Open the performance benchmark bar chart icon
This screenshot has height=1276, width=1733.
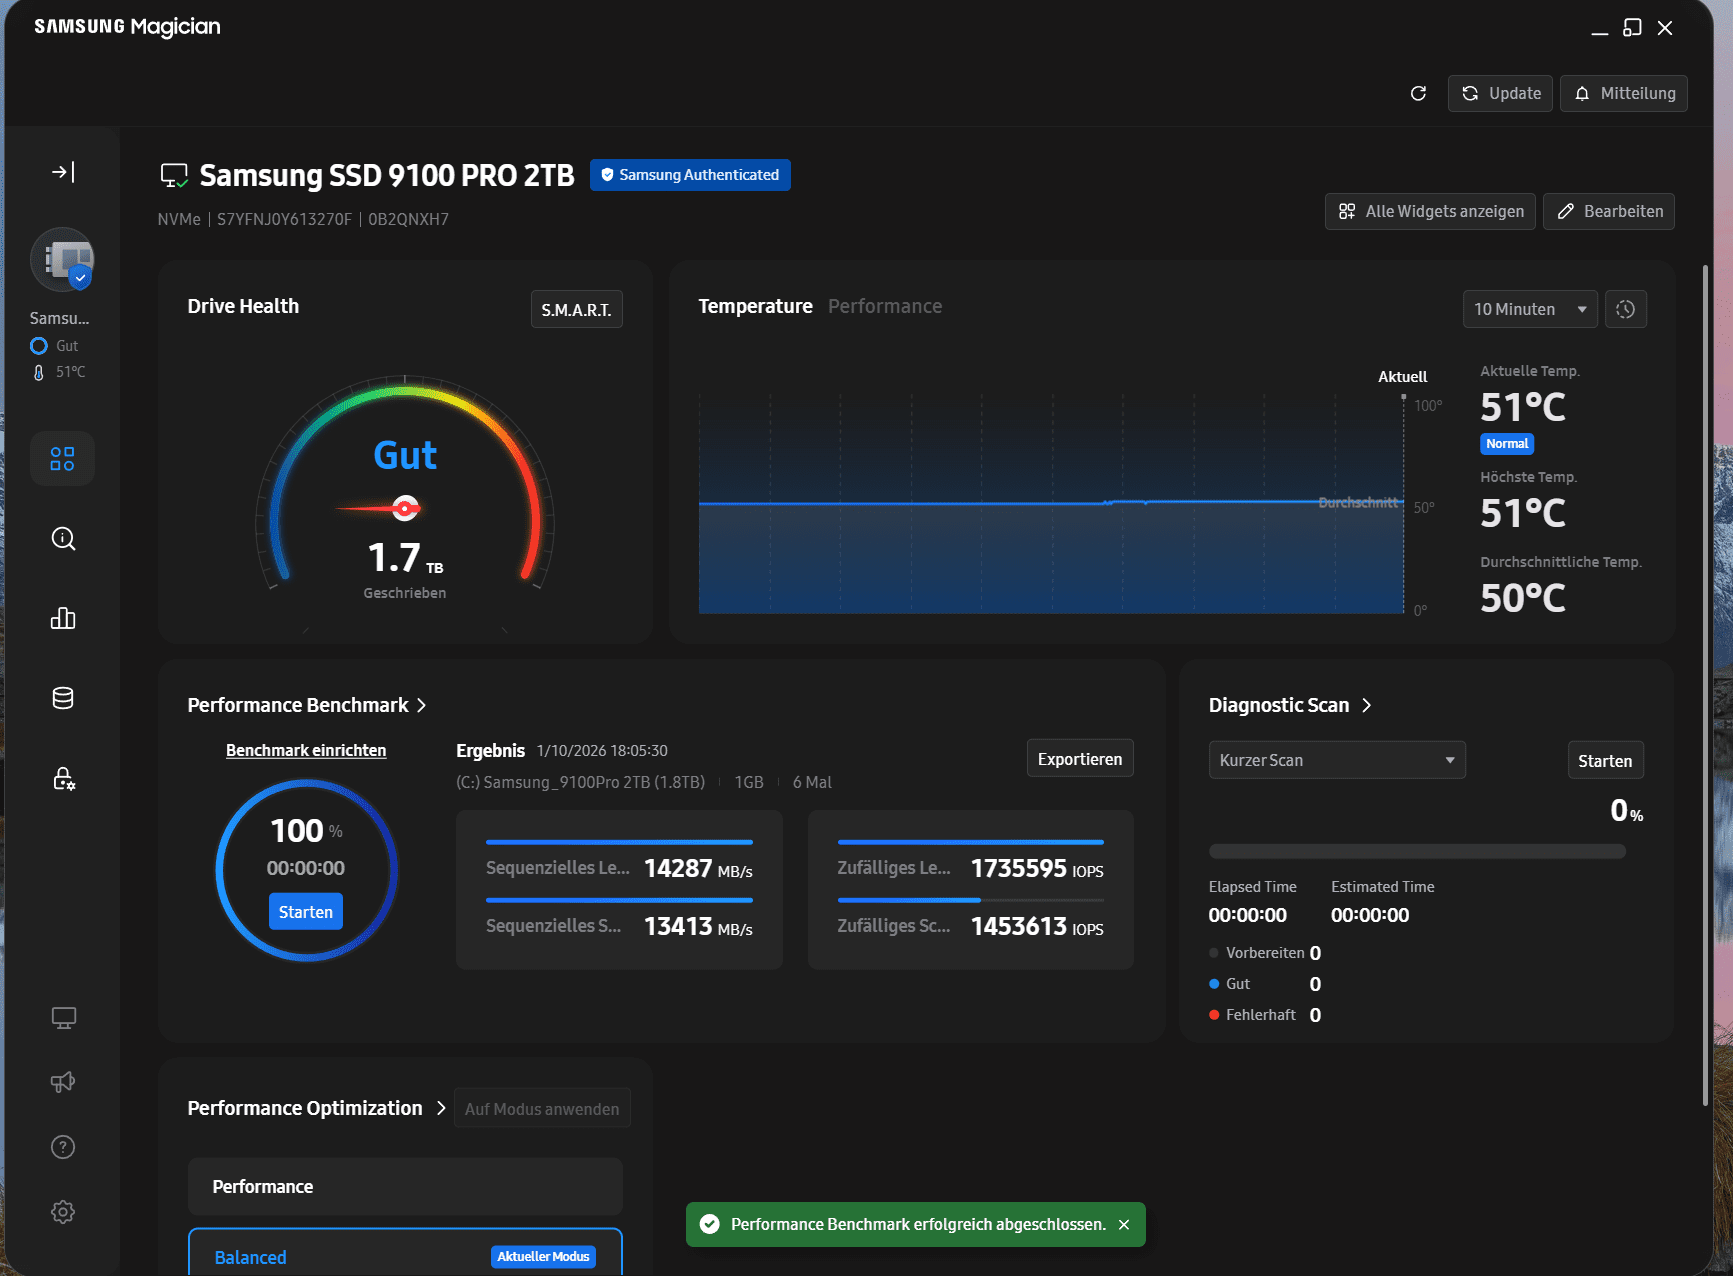(x=63, y=618)
